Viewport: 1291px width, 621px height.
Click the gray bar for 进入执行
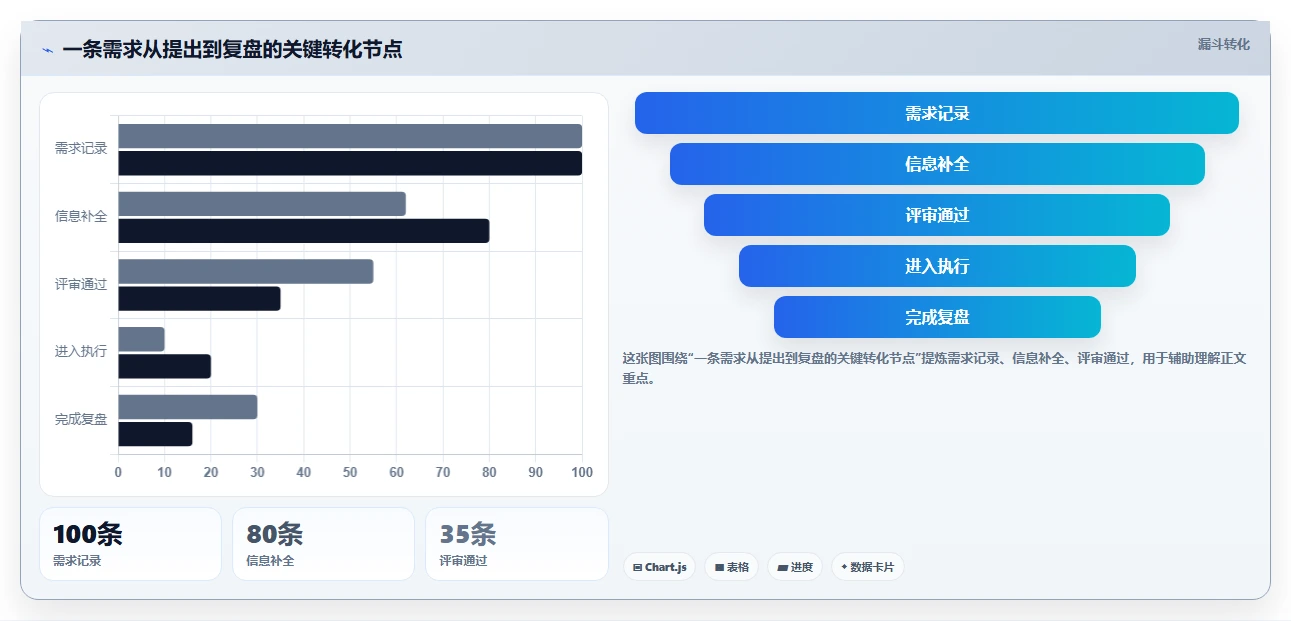point(141,339)
